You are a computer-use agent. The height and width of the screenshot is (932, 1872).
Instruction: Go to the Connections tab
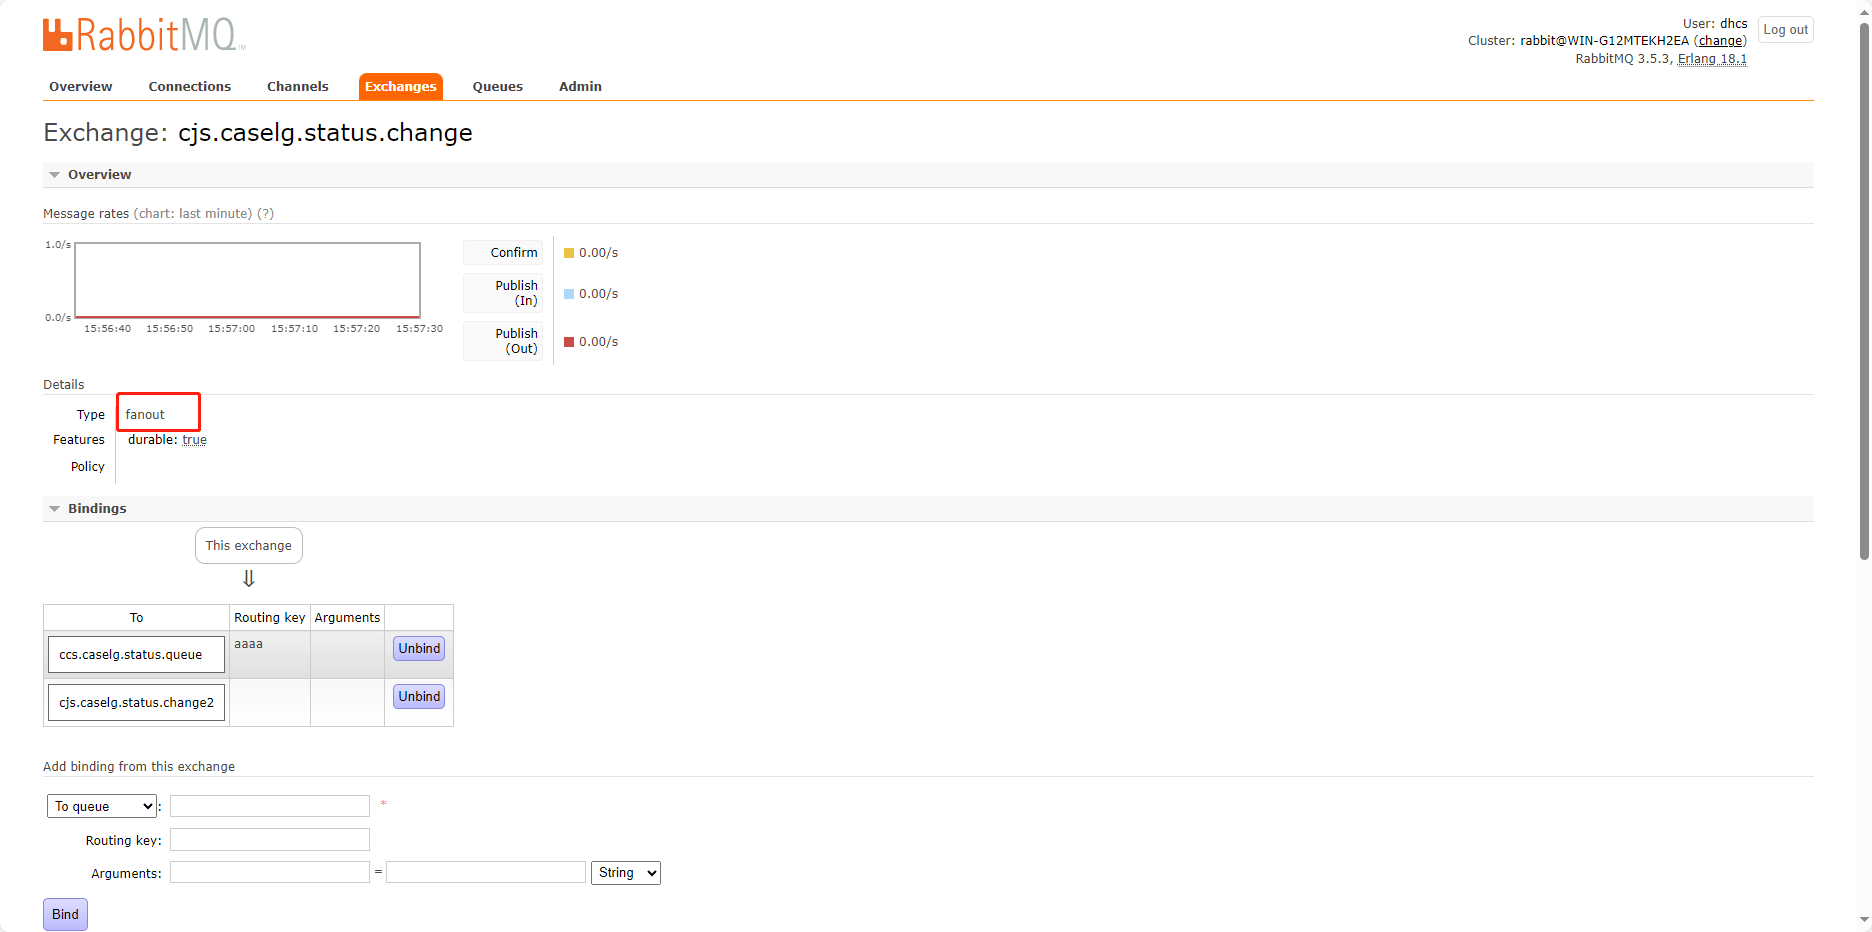tap(190, 87)
